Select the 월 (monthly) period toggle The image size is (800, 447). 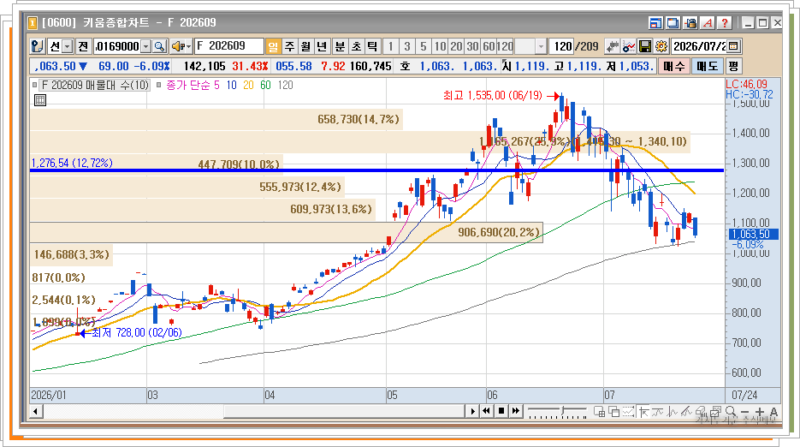coord(306,46)
